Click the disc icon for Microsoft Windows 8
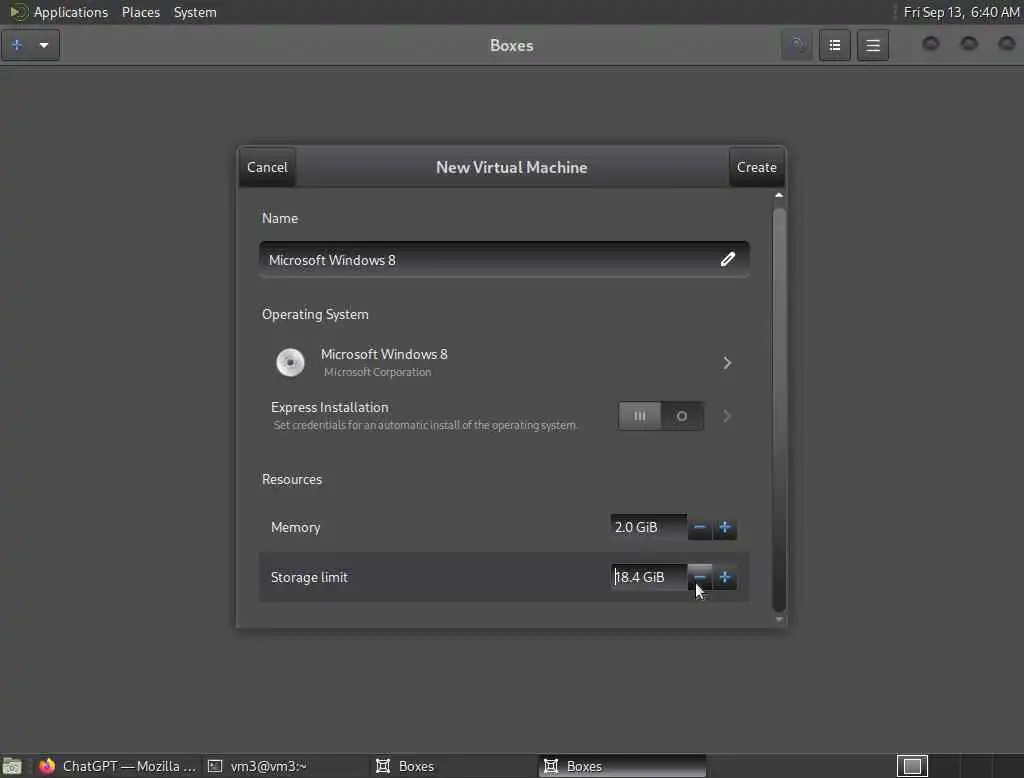This screenshot has width=1024, height=778. [291, 363]
